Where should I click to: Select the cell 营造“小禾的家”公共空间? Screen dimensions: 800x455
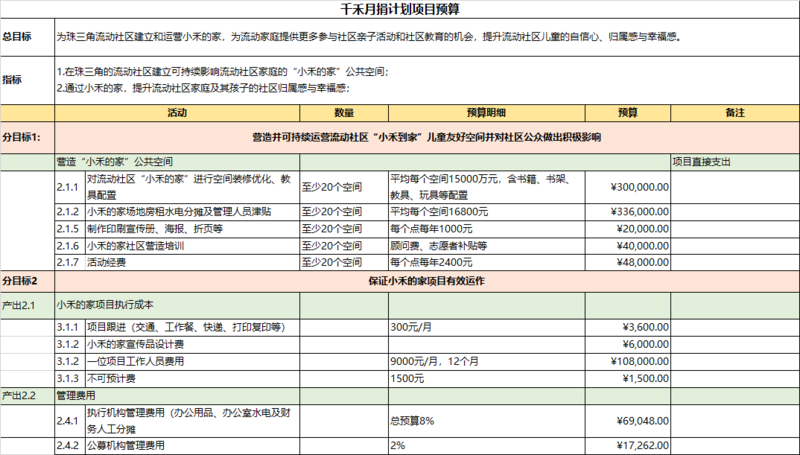(177, 162)
